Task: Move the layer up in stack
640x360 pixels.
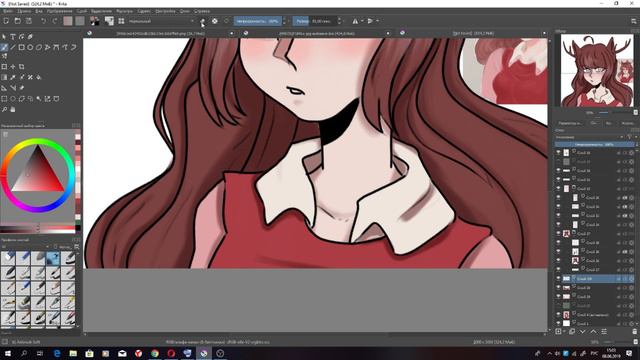Action: 593,331
